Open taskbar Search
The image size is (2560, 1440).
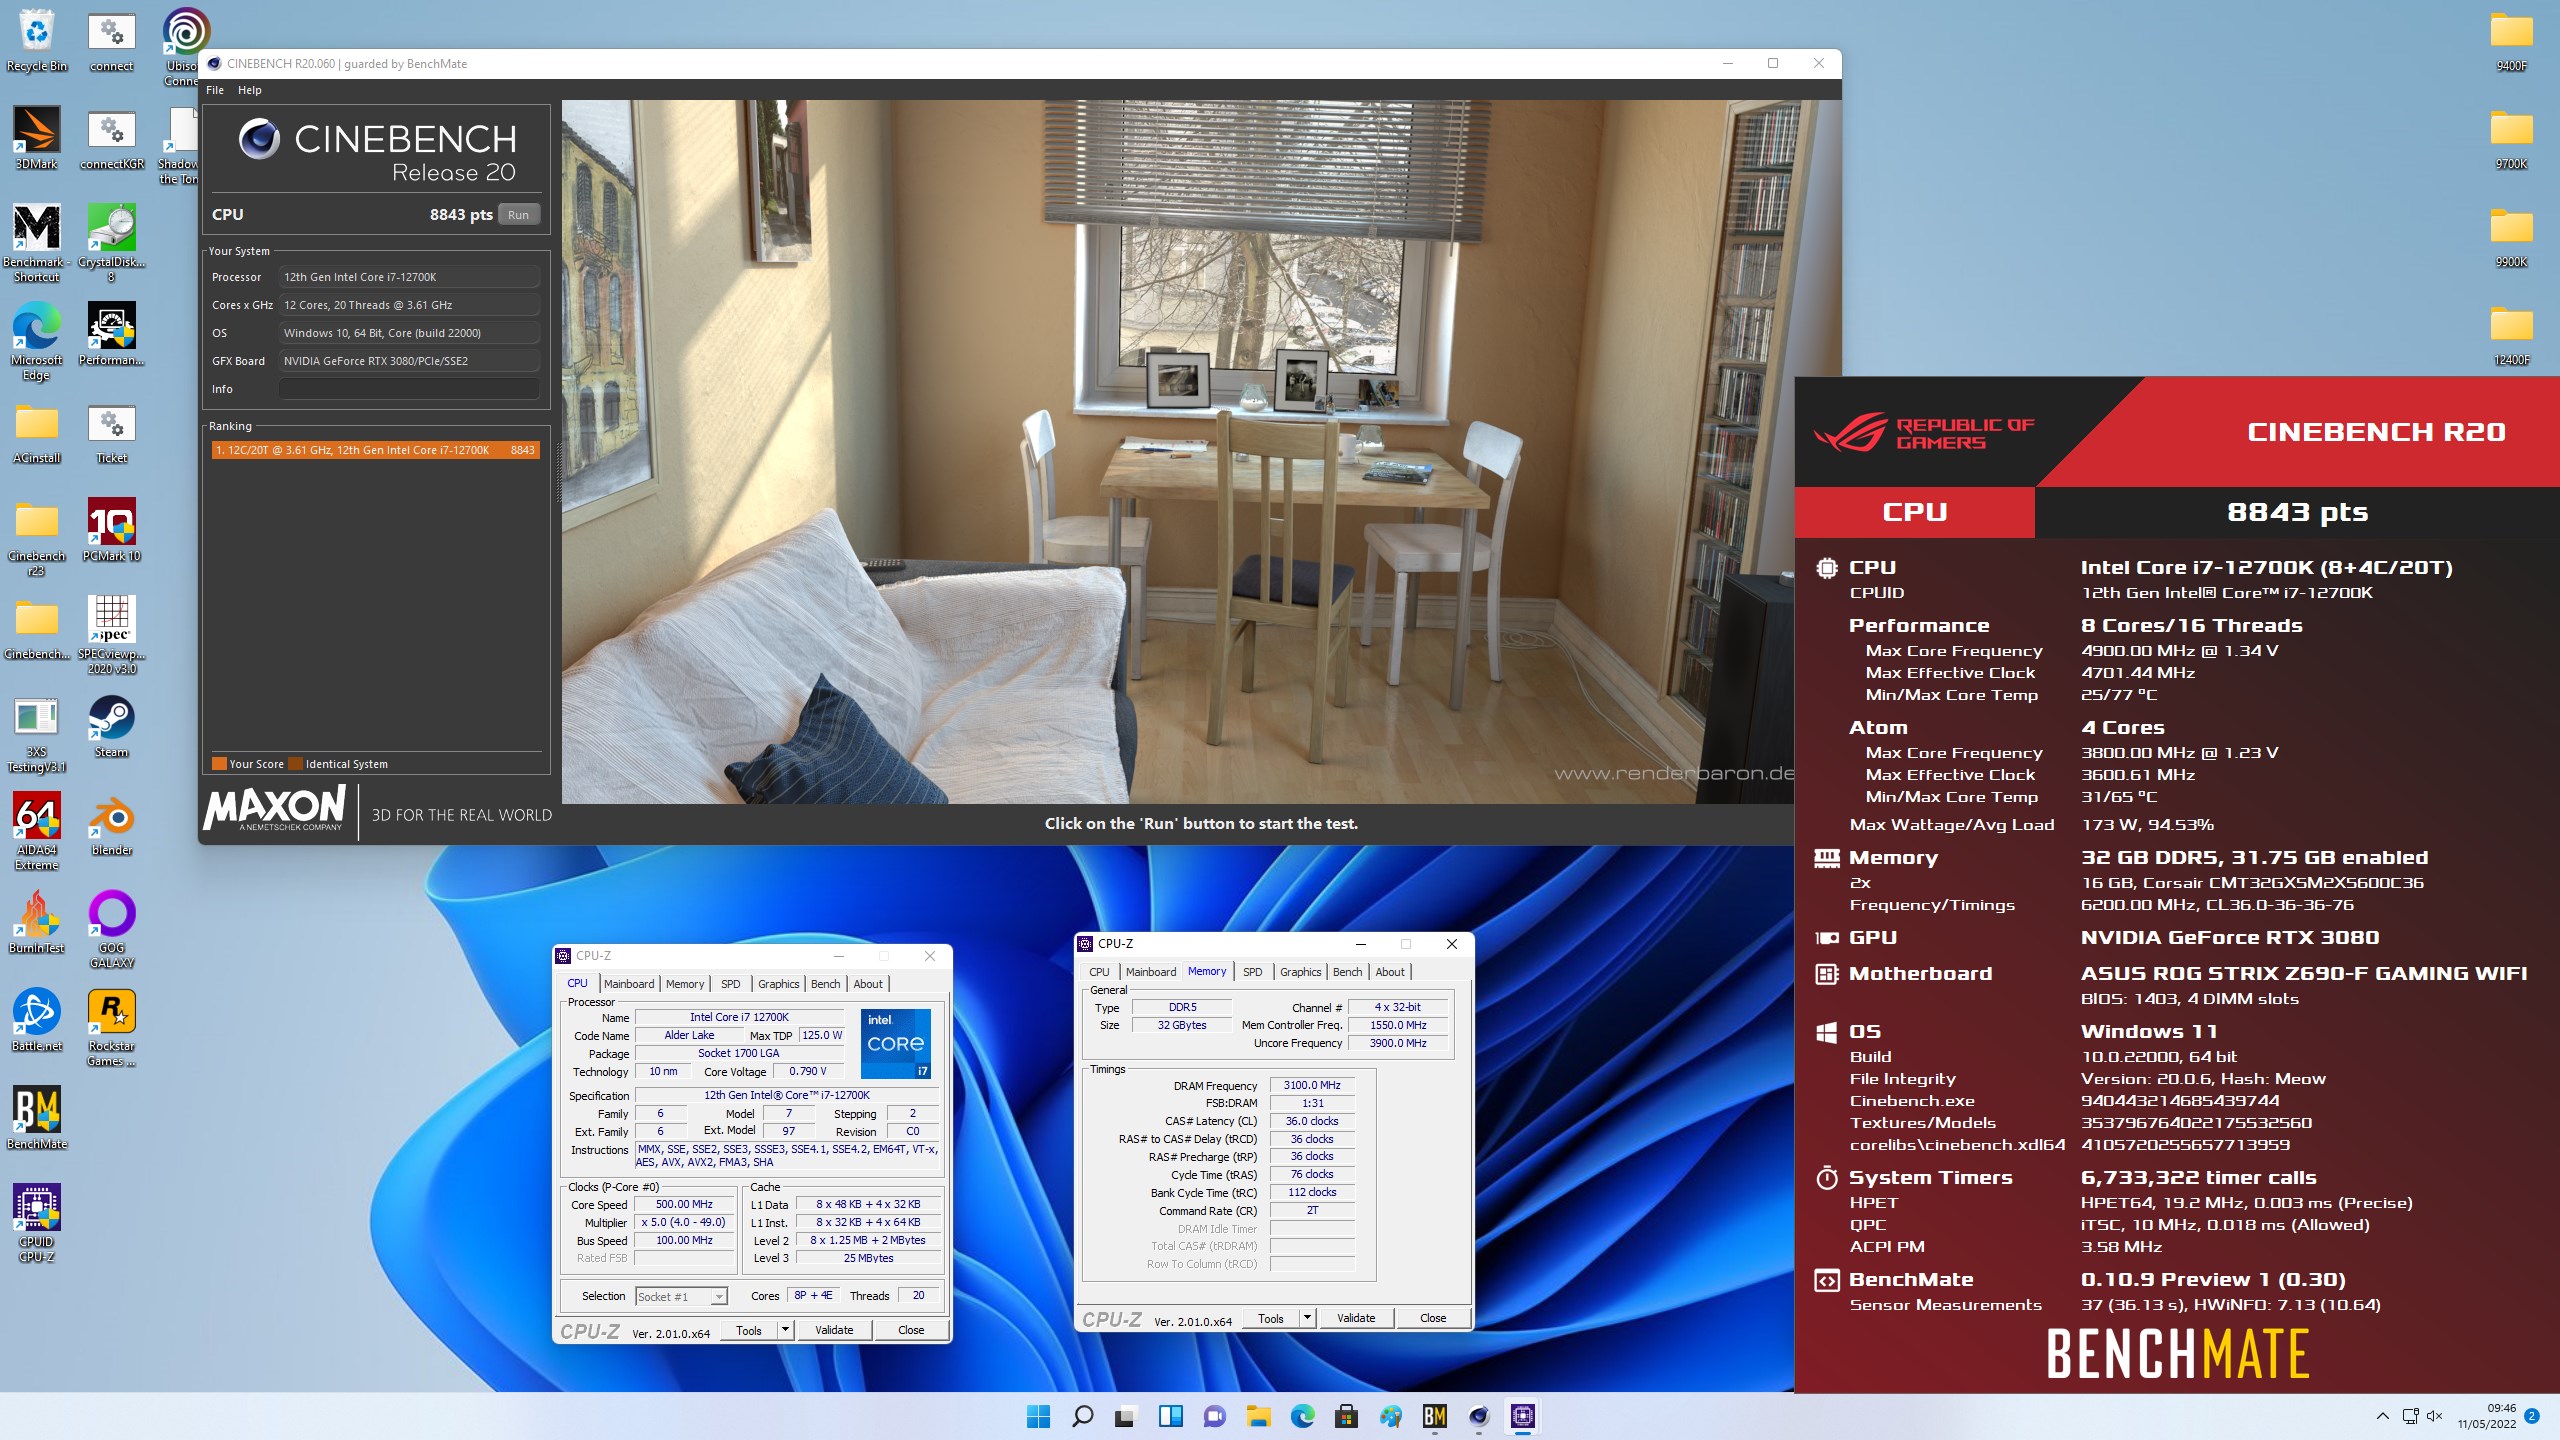point(1082,1416)
